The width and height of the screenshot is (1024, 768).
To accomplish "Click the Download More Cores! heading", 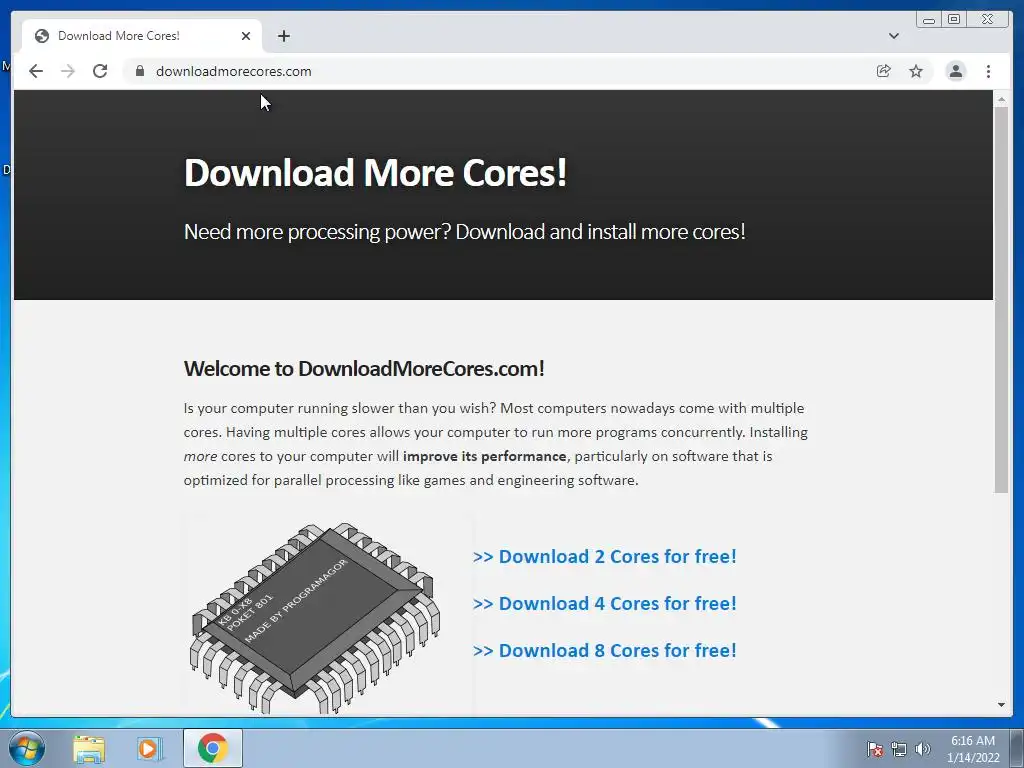I will 376,172.
